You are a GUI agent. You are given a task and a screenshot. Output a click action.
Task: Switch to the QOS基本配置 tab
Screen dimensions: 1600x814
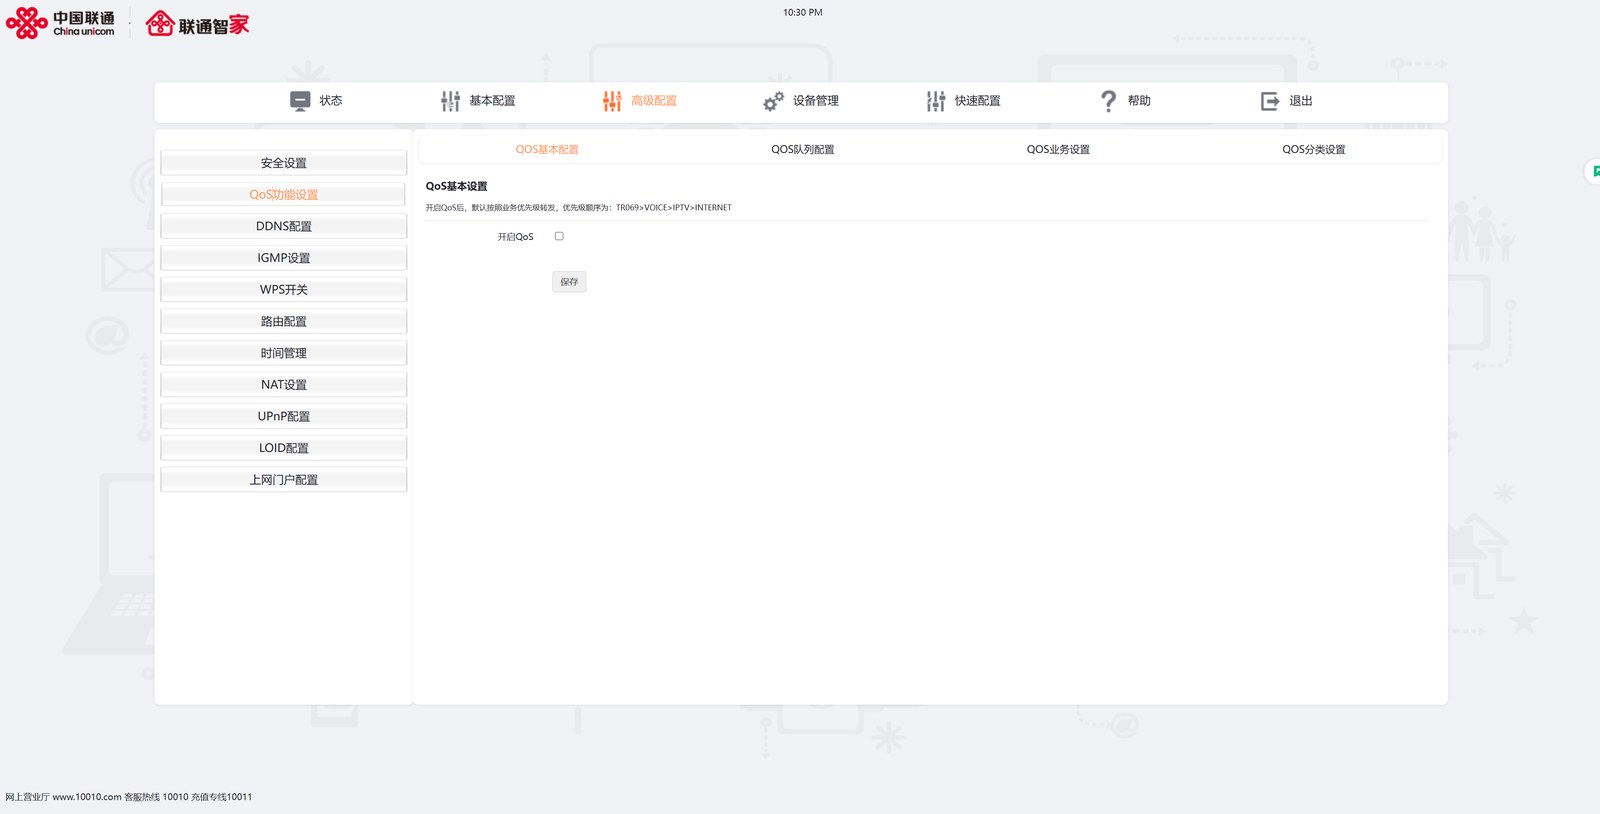(x=547, y=150)
